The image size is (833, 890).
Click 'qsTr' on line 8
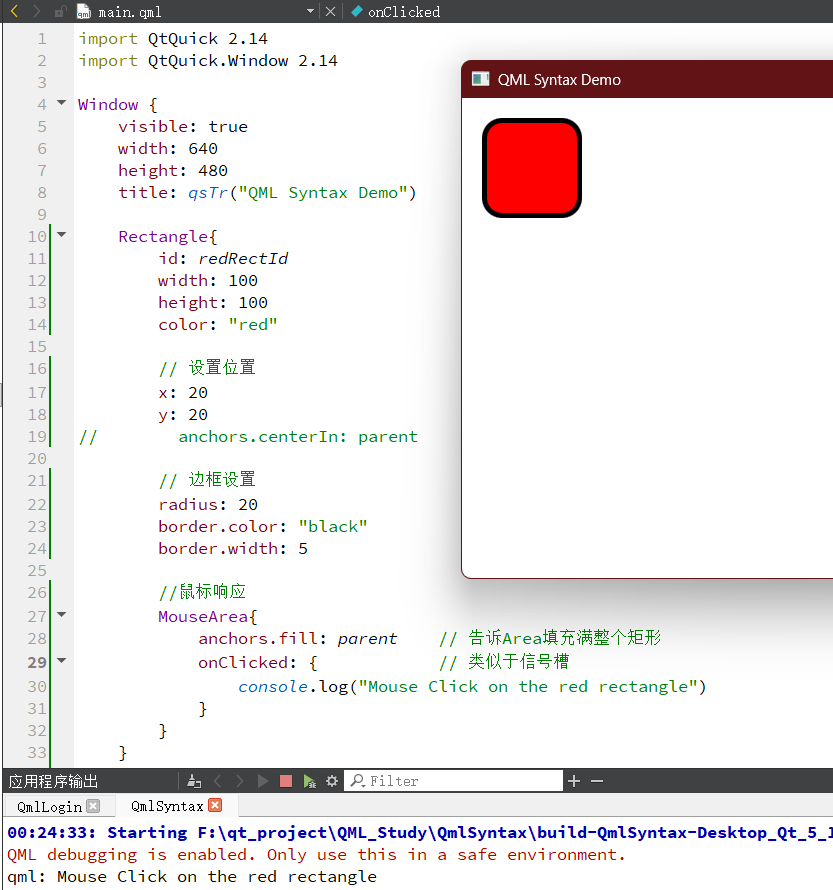[208, 193]
